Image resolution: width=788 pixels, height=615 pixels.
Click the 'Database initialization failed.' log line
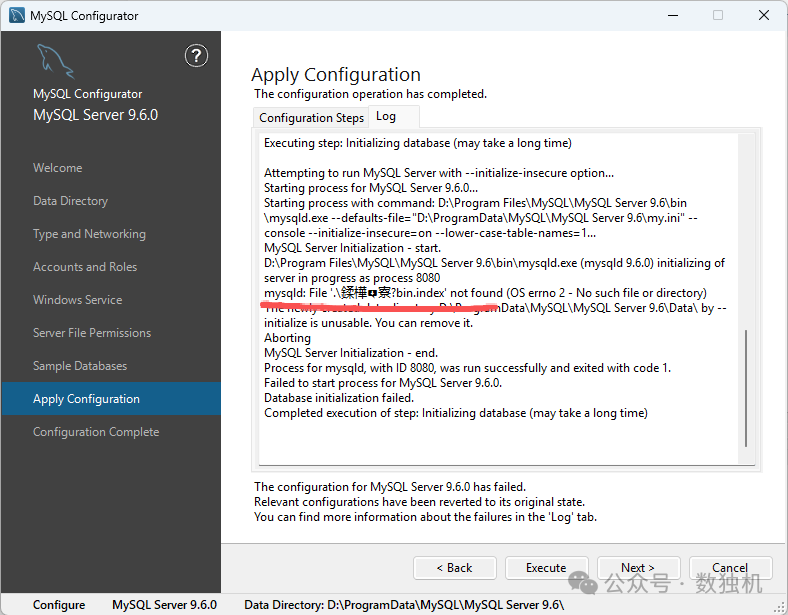point(339,398)
